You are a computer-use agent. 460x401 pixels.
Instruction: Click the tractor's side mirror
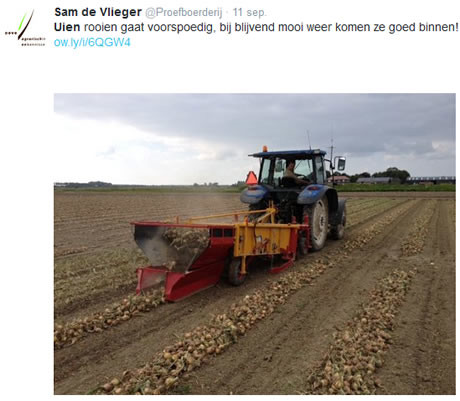[341, 164]
